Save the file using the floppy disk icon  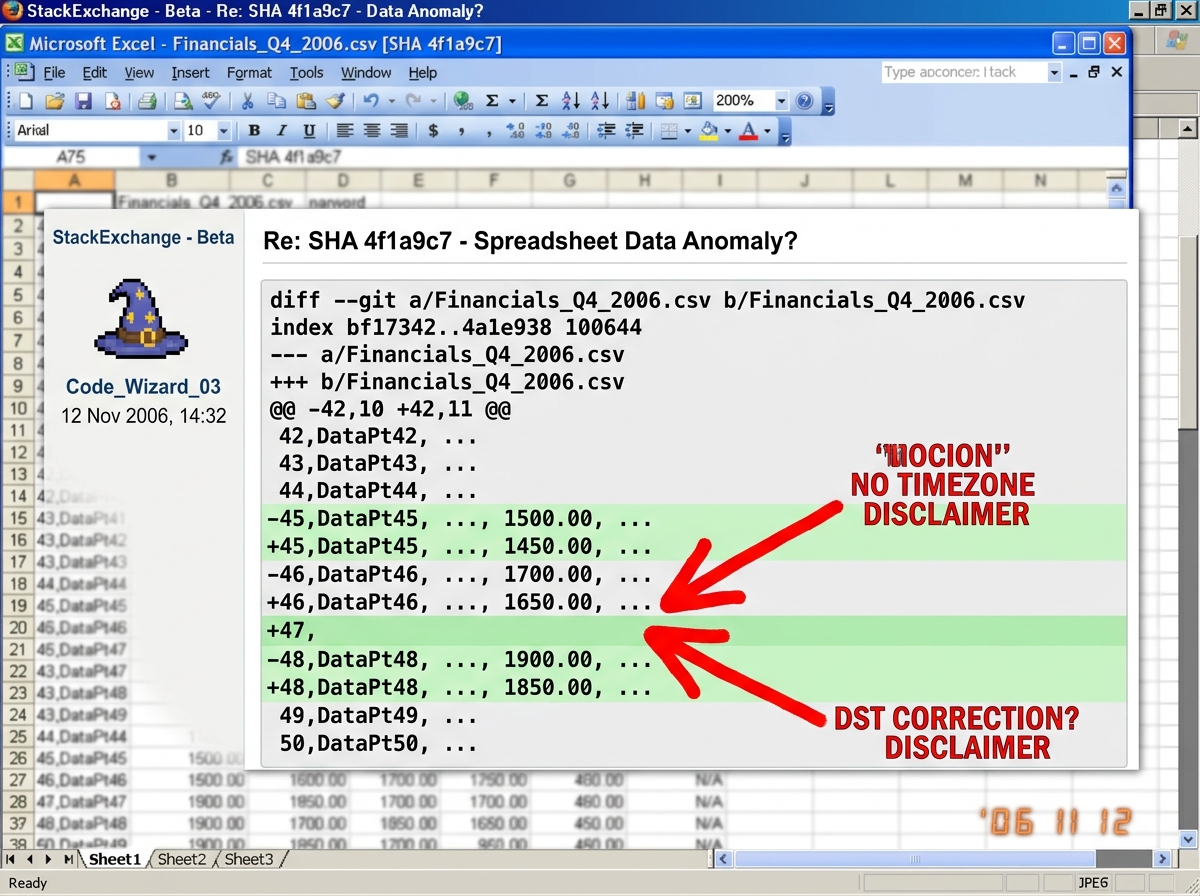[x=83, y=101]
